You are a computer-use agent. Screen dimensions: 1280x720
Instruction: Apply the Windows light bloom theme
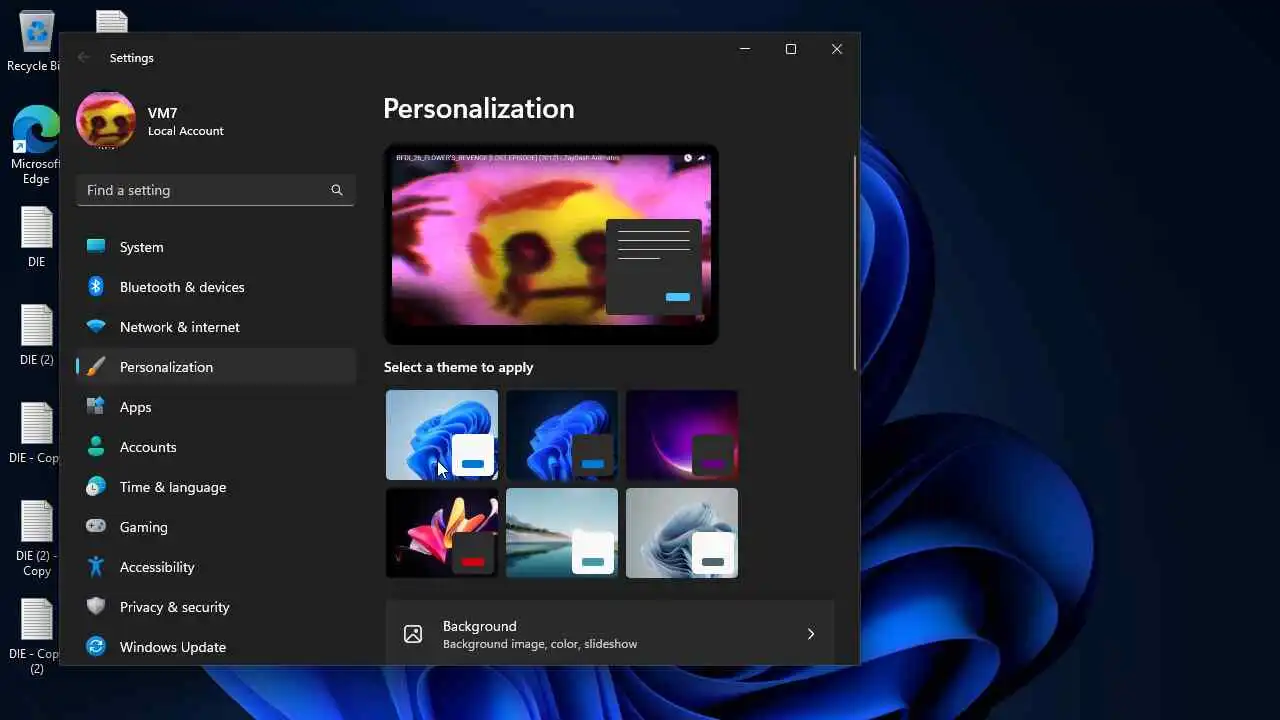click(442, 435)
